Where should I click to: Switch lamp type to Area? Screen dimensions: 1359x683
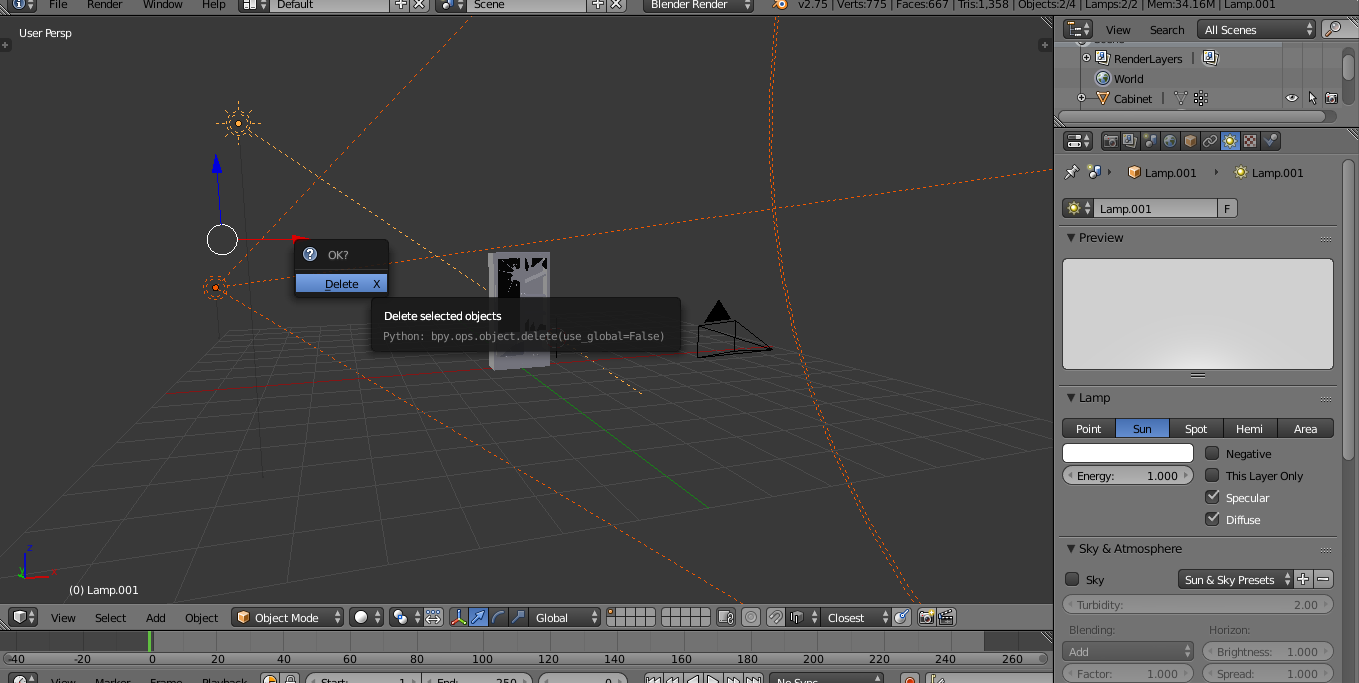click(1306, 428)
